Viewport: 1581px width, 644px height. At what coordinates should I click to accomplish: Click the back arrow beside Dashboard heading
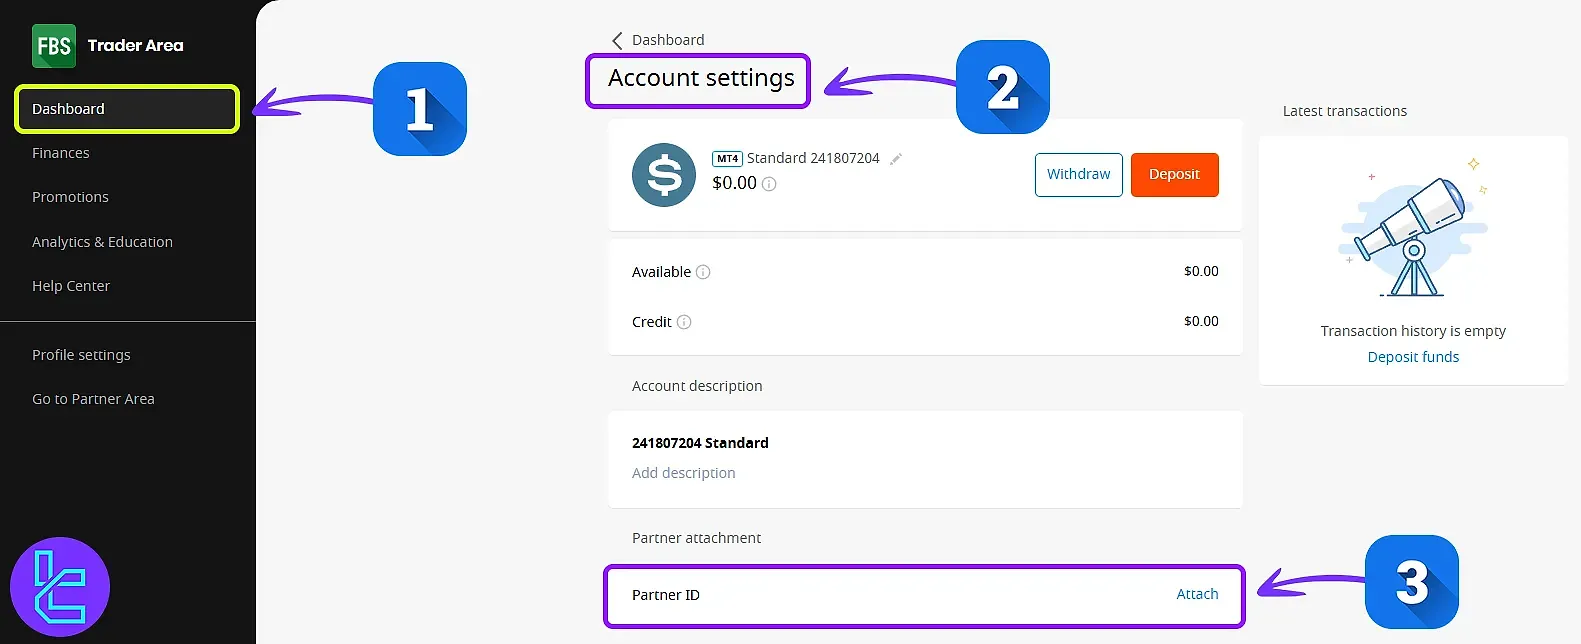(x=617, y=40)
